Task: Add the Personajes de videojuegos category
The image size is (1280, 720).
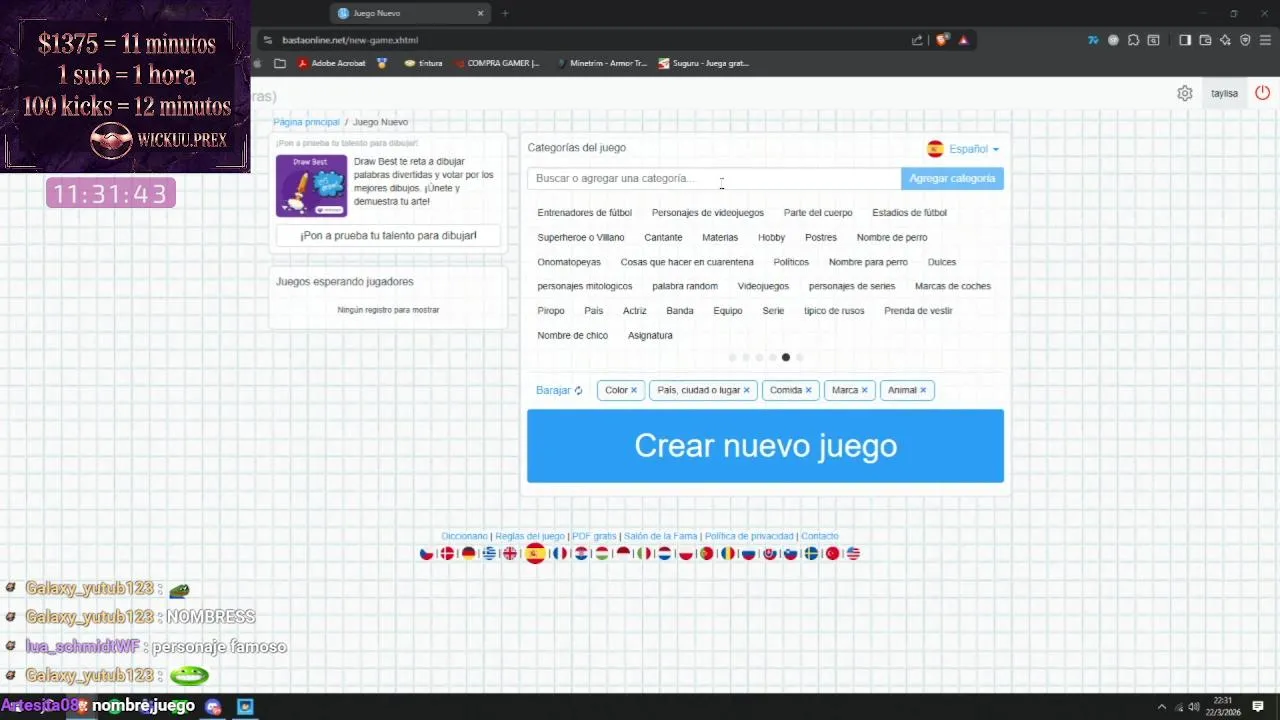Action: [x=707, y=213]
